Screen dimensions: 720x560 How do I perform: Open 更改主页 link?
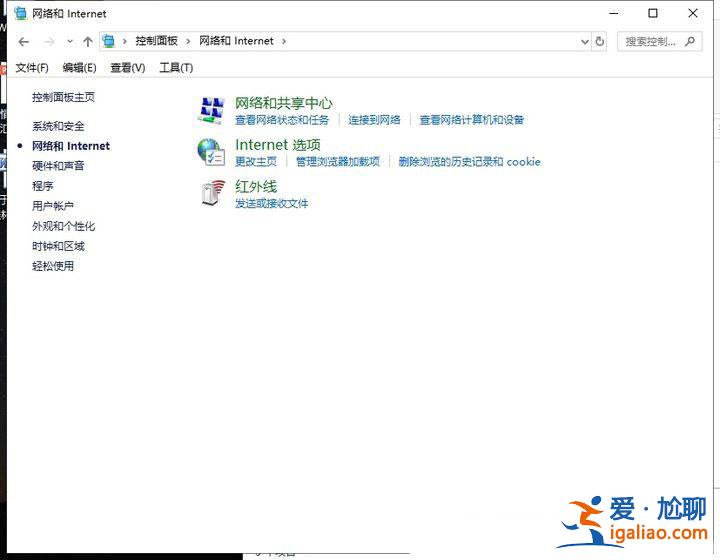256,162
